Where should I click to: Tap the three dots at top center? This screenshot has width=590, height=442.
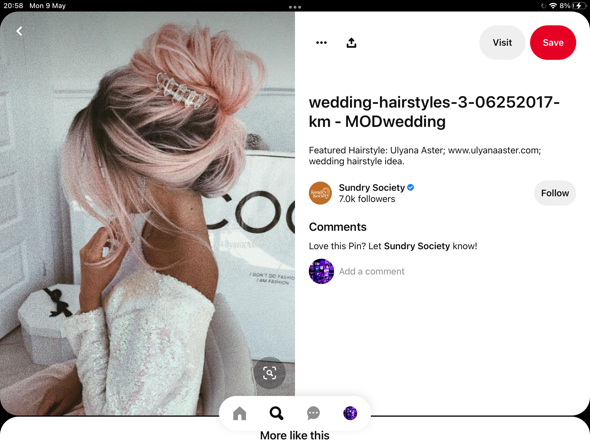tap(295, 7)
